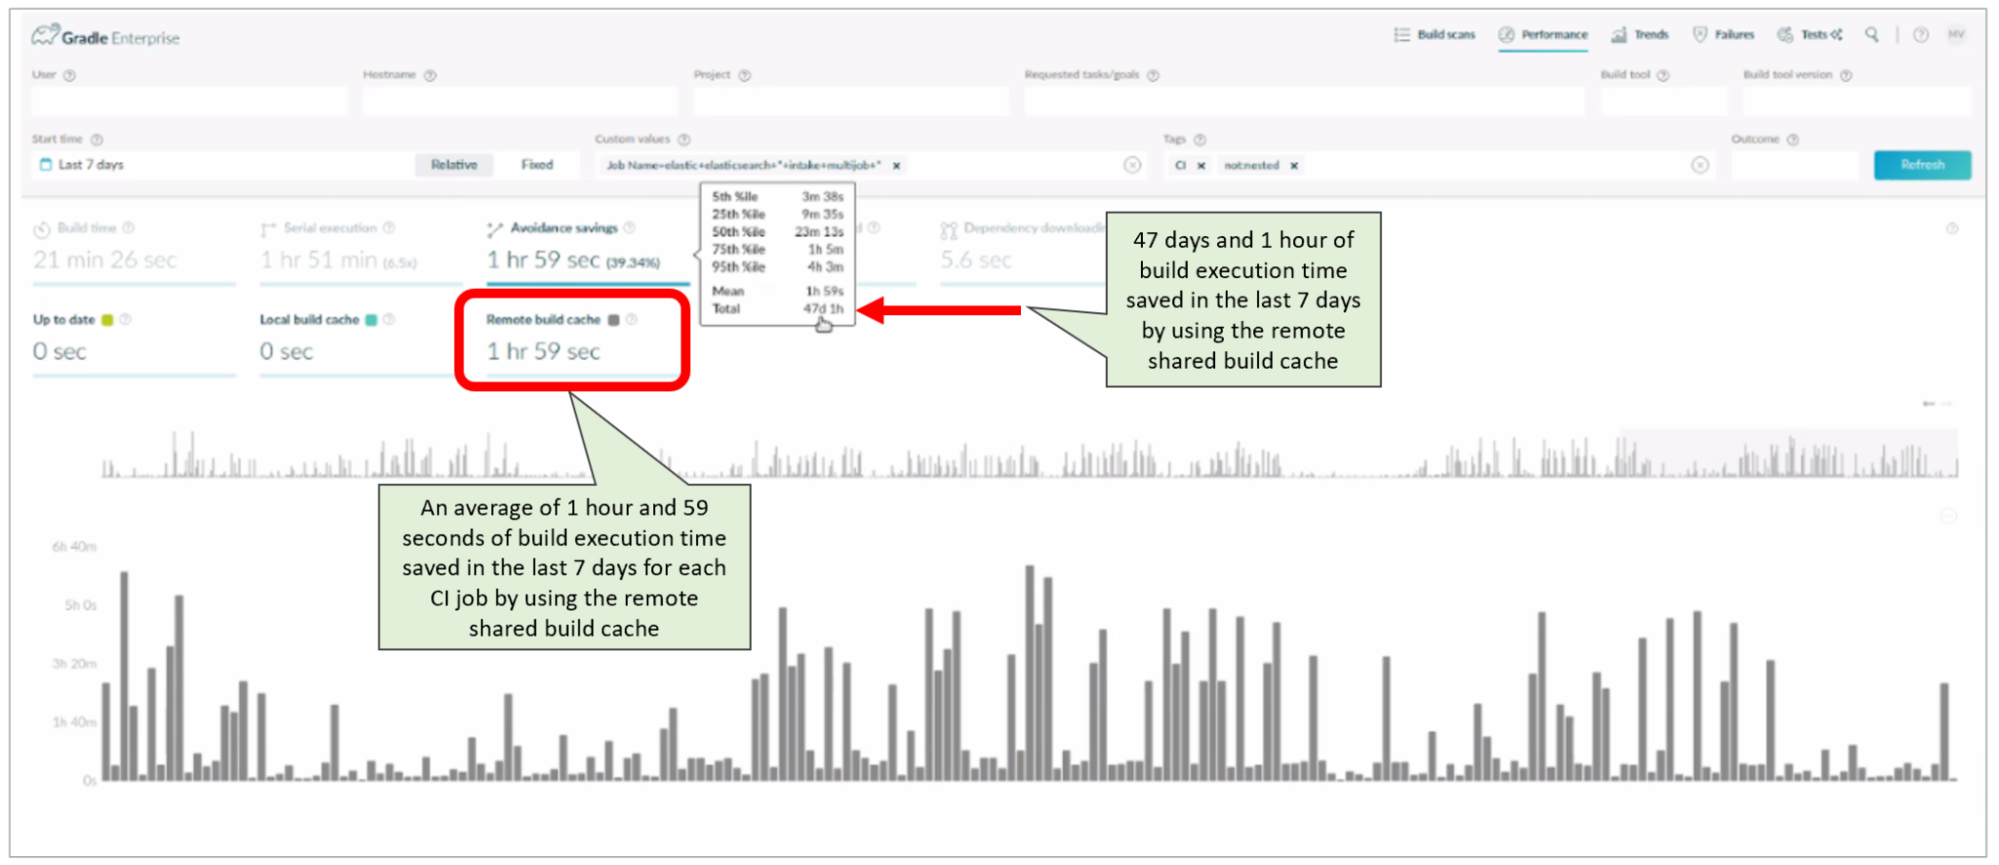Open the search magnifier in top navigation

(x=1872, y=35)
